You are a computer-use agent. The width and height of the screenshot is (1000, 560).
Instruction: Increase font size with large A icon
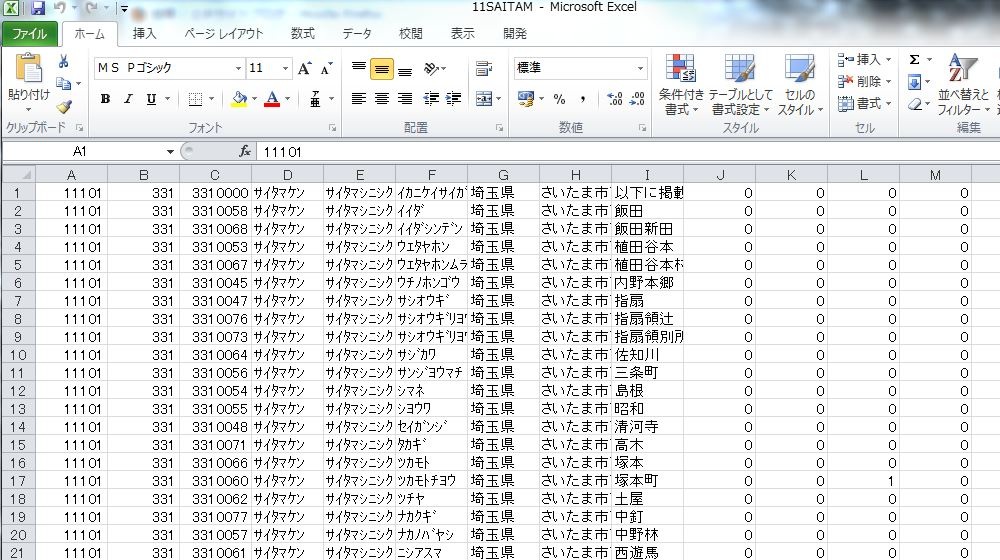coord(304,68)
